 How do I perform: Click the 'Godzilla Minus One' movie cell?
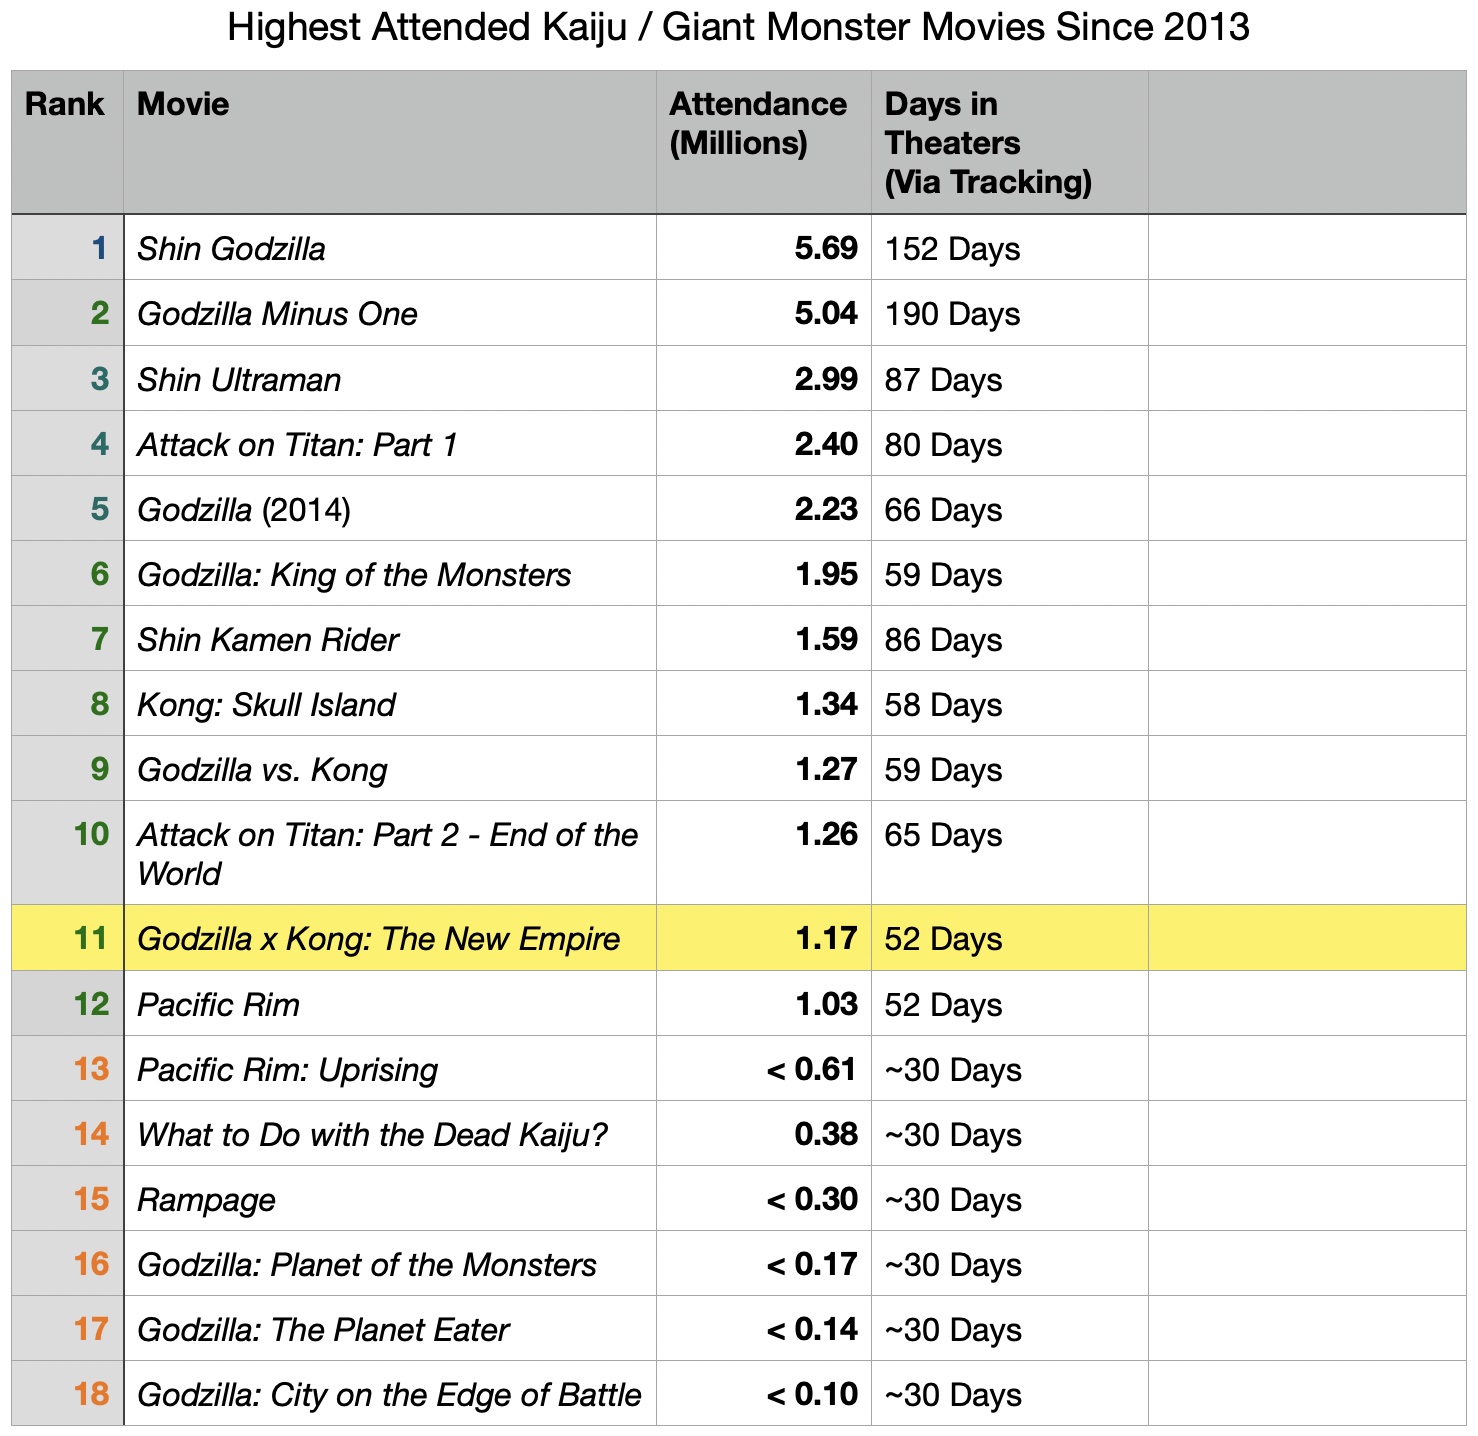tap(390, 313)
